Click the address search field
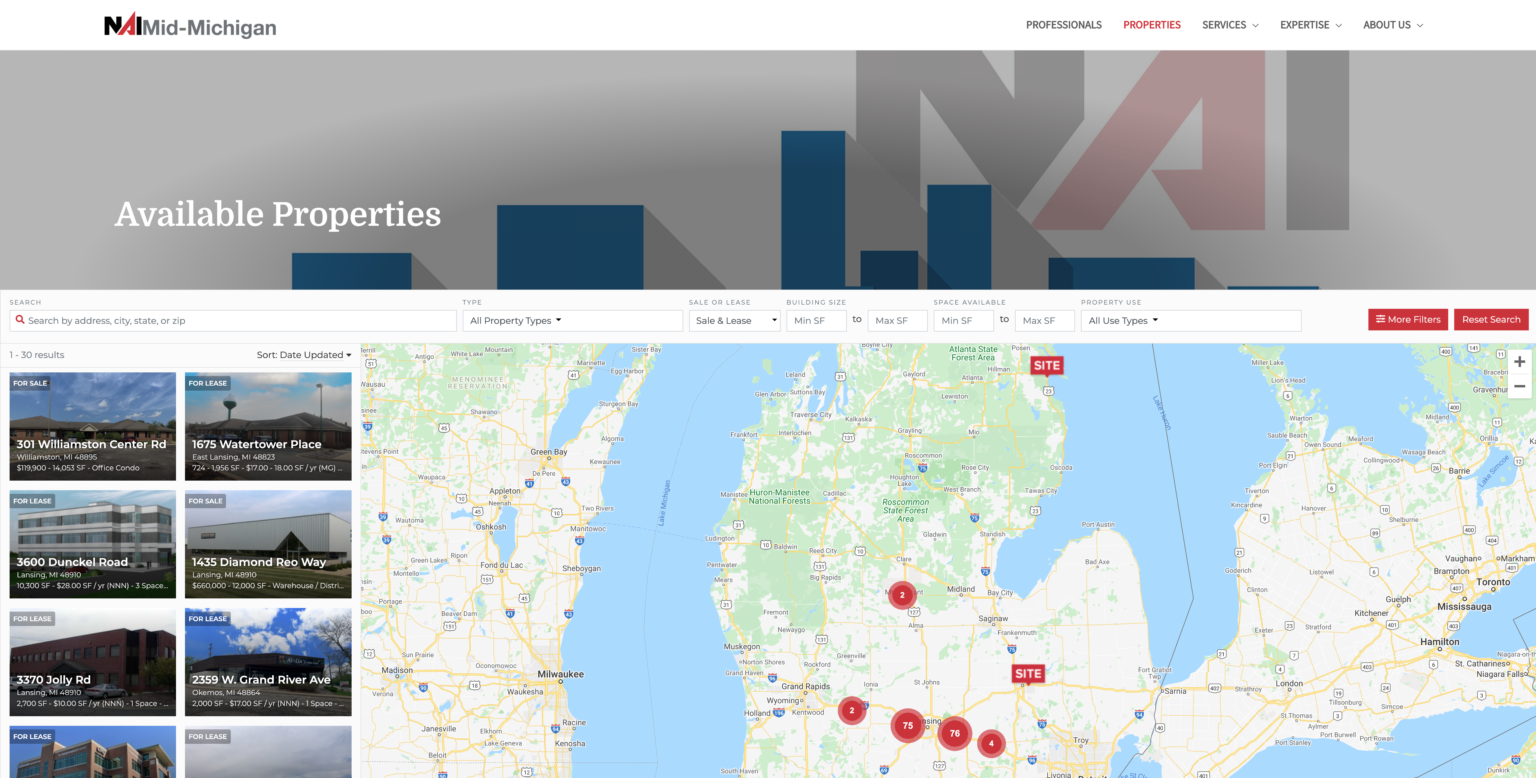Screen dimensions: 1536x778 pyautogui.click(x=233, y=320)
